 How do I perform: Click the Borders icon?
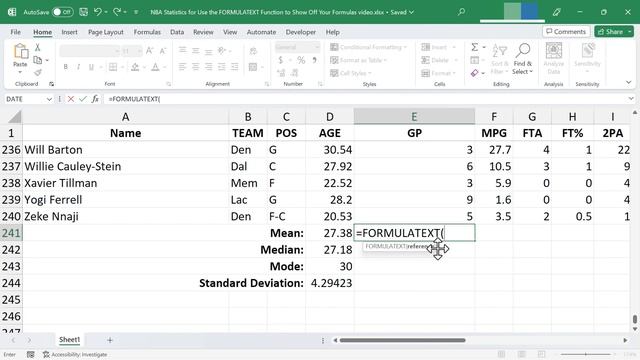[113, 67]
